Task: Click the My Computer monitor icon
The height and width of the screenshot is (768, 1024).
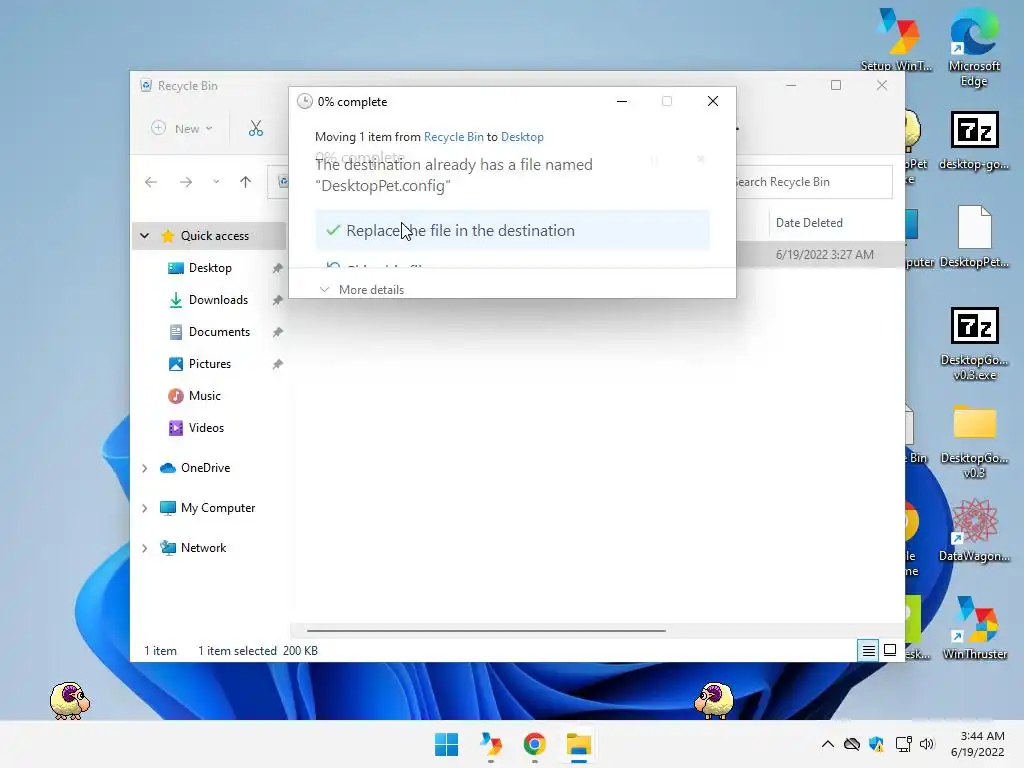Action: tap(168, 508)
